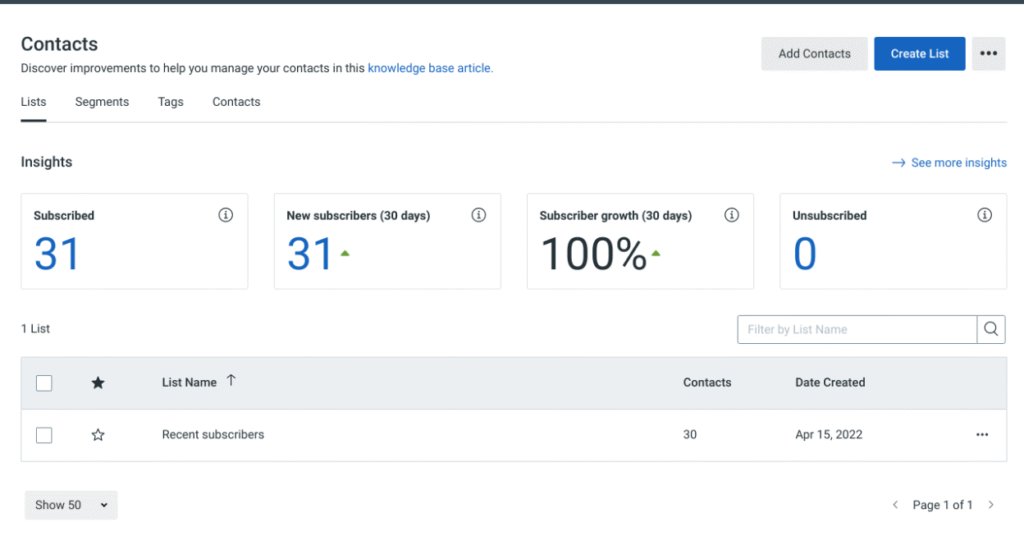The height and width of the screenshot is (550, 1024).
Task: Click the filled star header icon
Action: pyautogui.click(x=98, y=383)
